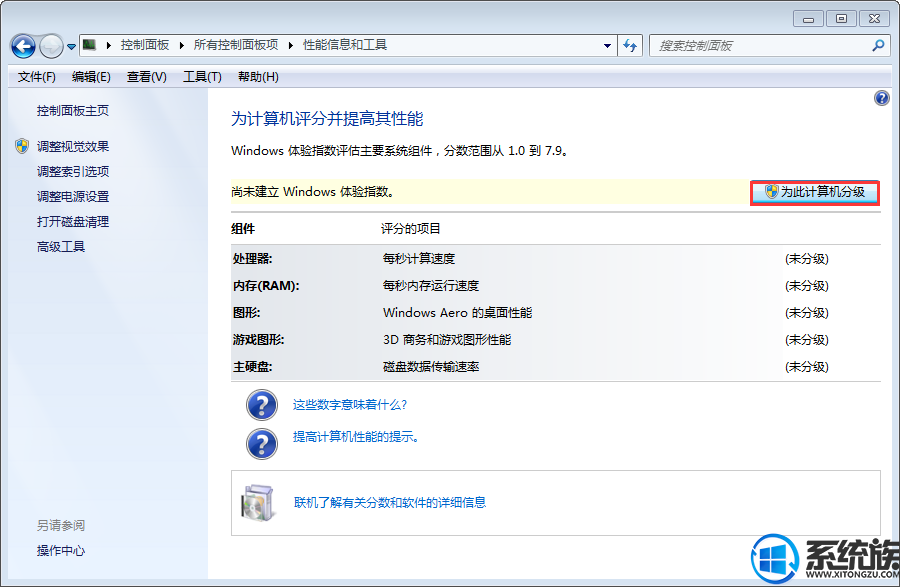
Task: Click 3D 商务和游戏图形性能 text
Action: tap(447, 340)
